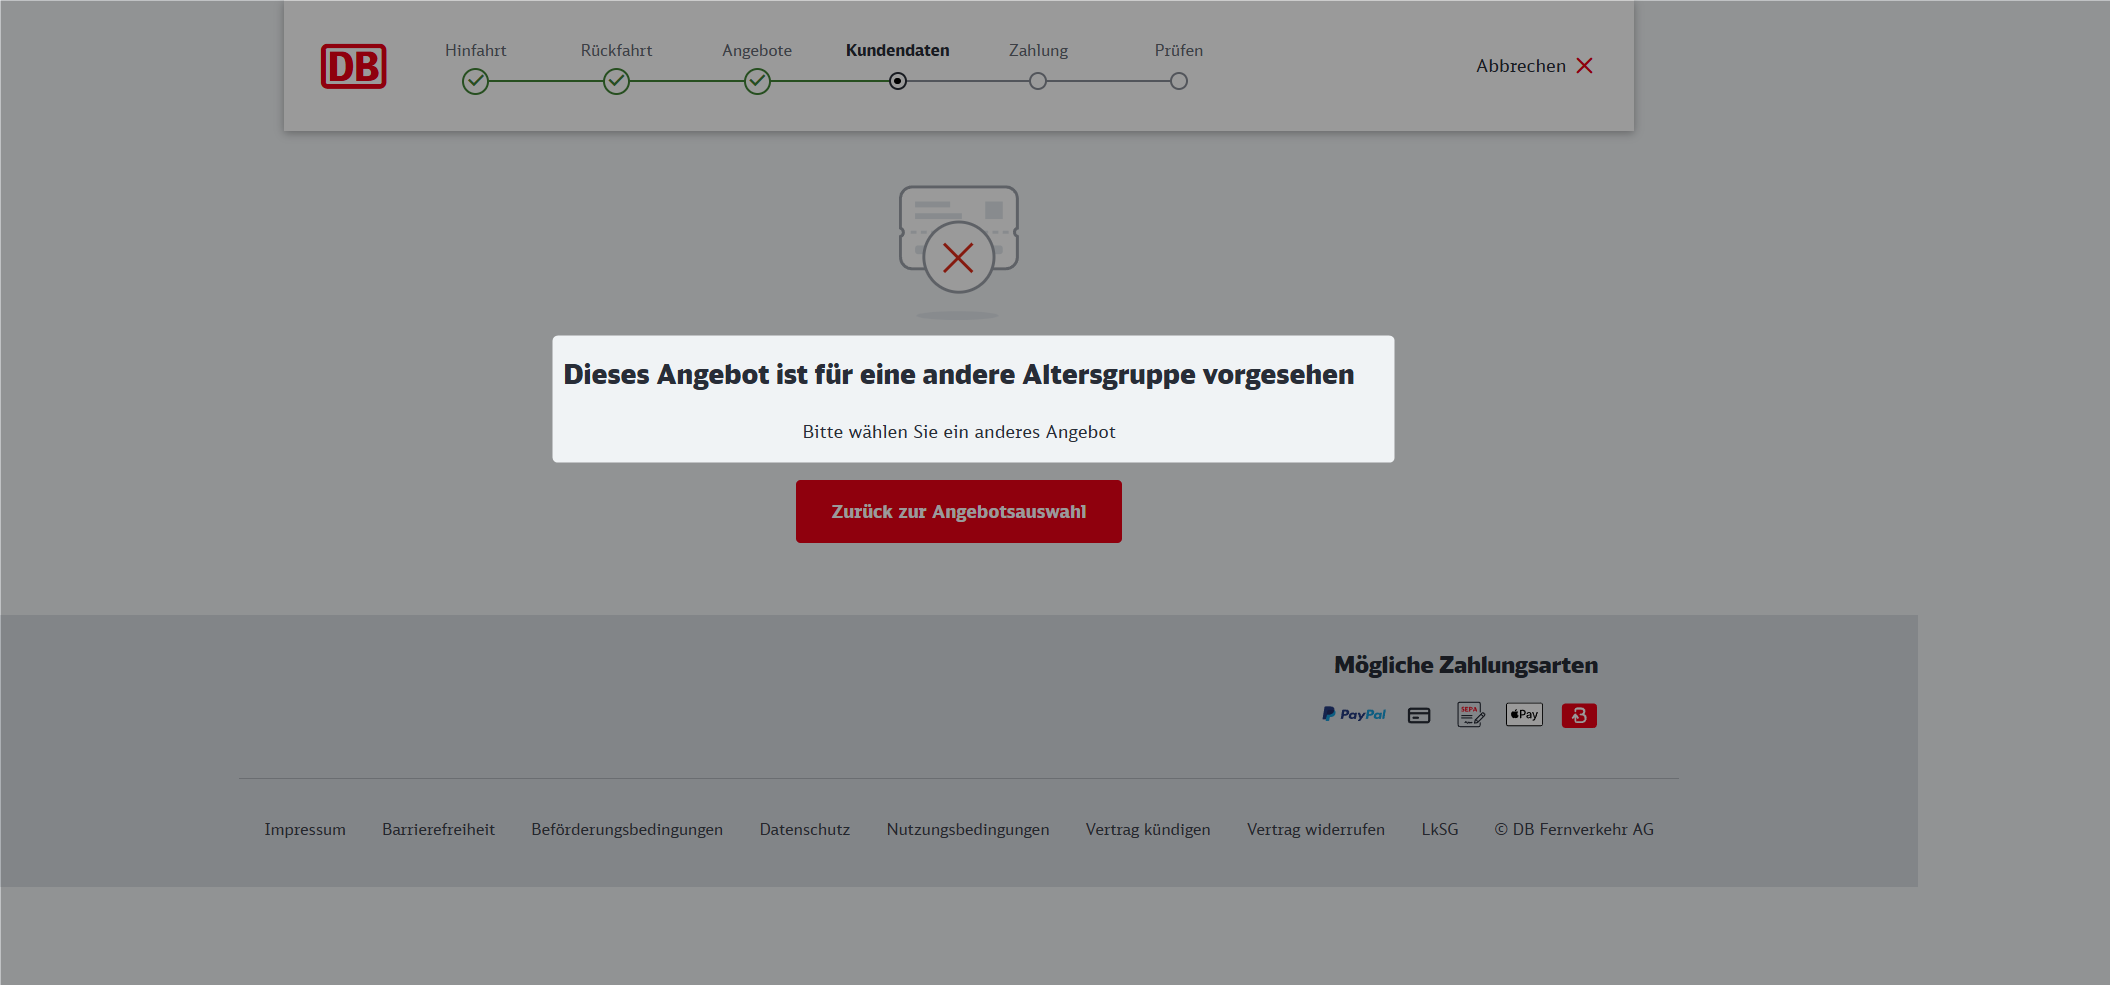Click the DB logo
This screenshot has width=2110, height=985.
pyautogui.click(x=353, y=67)
